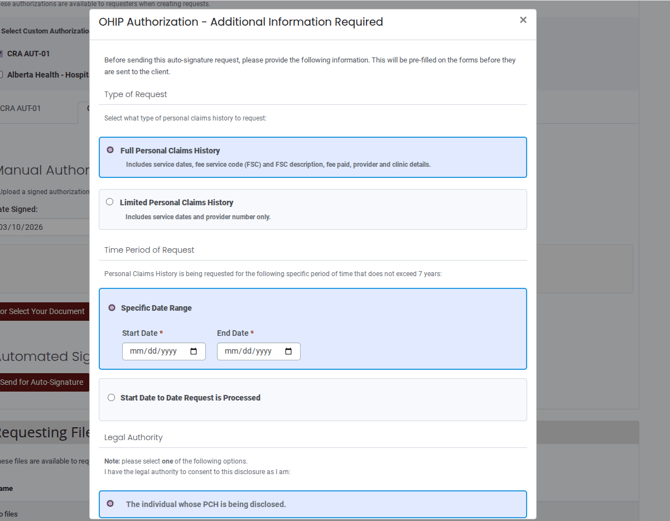This screenshot has height=521, width=670.
Task: Click the Select Your Document upload button
Action: click(x=44, y=311)
